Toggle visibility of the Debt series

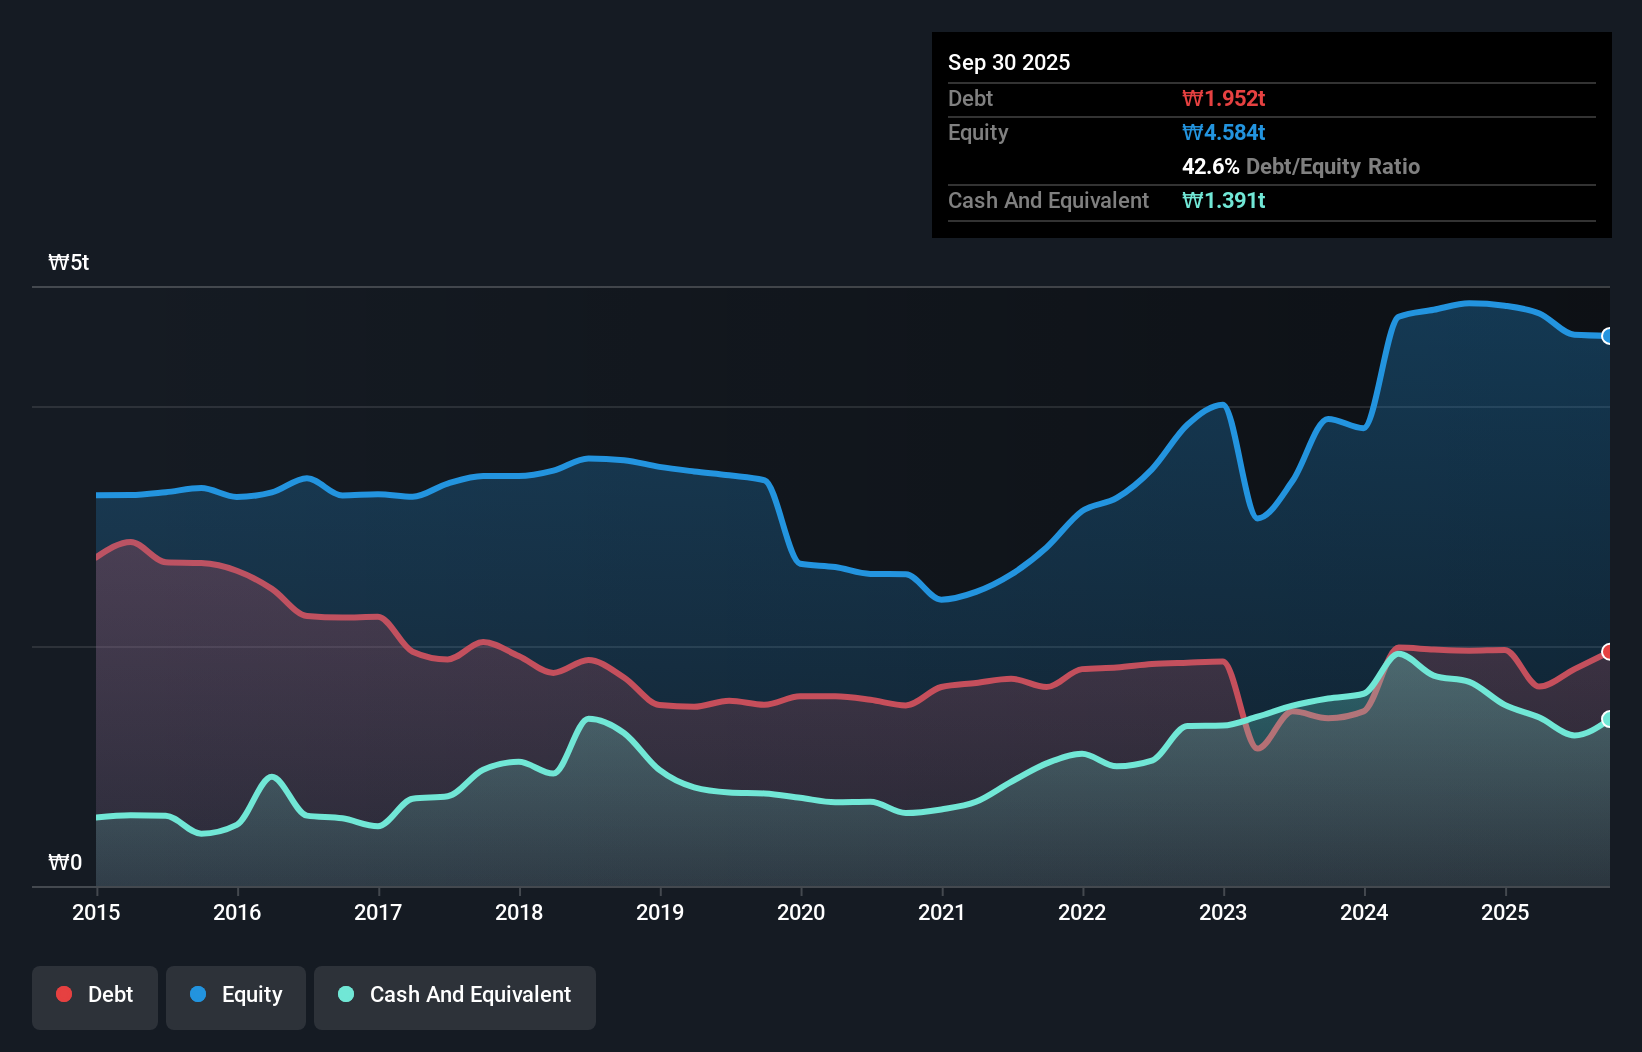pos(95,996)
